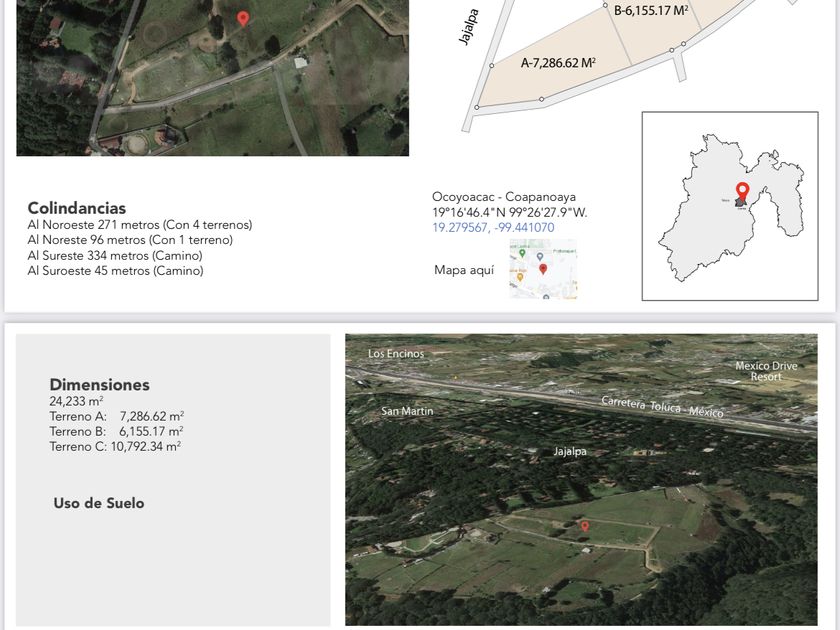Open the small Google map thumbnail
840x630 pixels.
pyautogui.click(x=543, y=270)
